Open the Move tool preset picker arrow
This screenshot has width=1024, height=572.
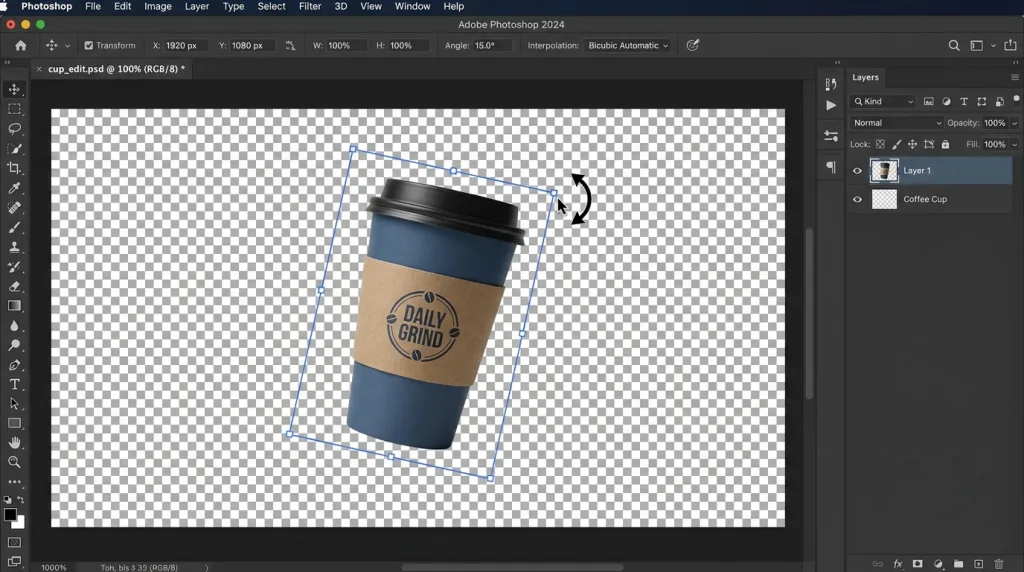(x=67, y=46)
